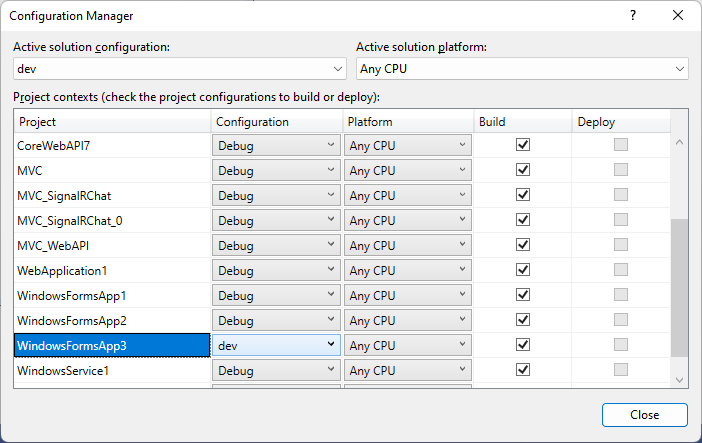The image size is (702, 443).
Task: Uncheck Build for CoreWebAPI7
Action: point(523,145)
